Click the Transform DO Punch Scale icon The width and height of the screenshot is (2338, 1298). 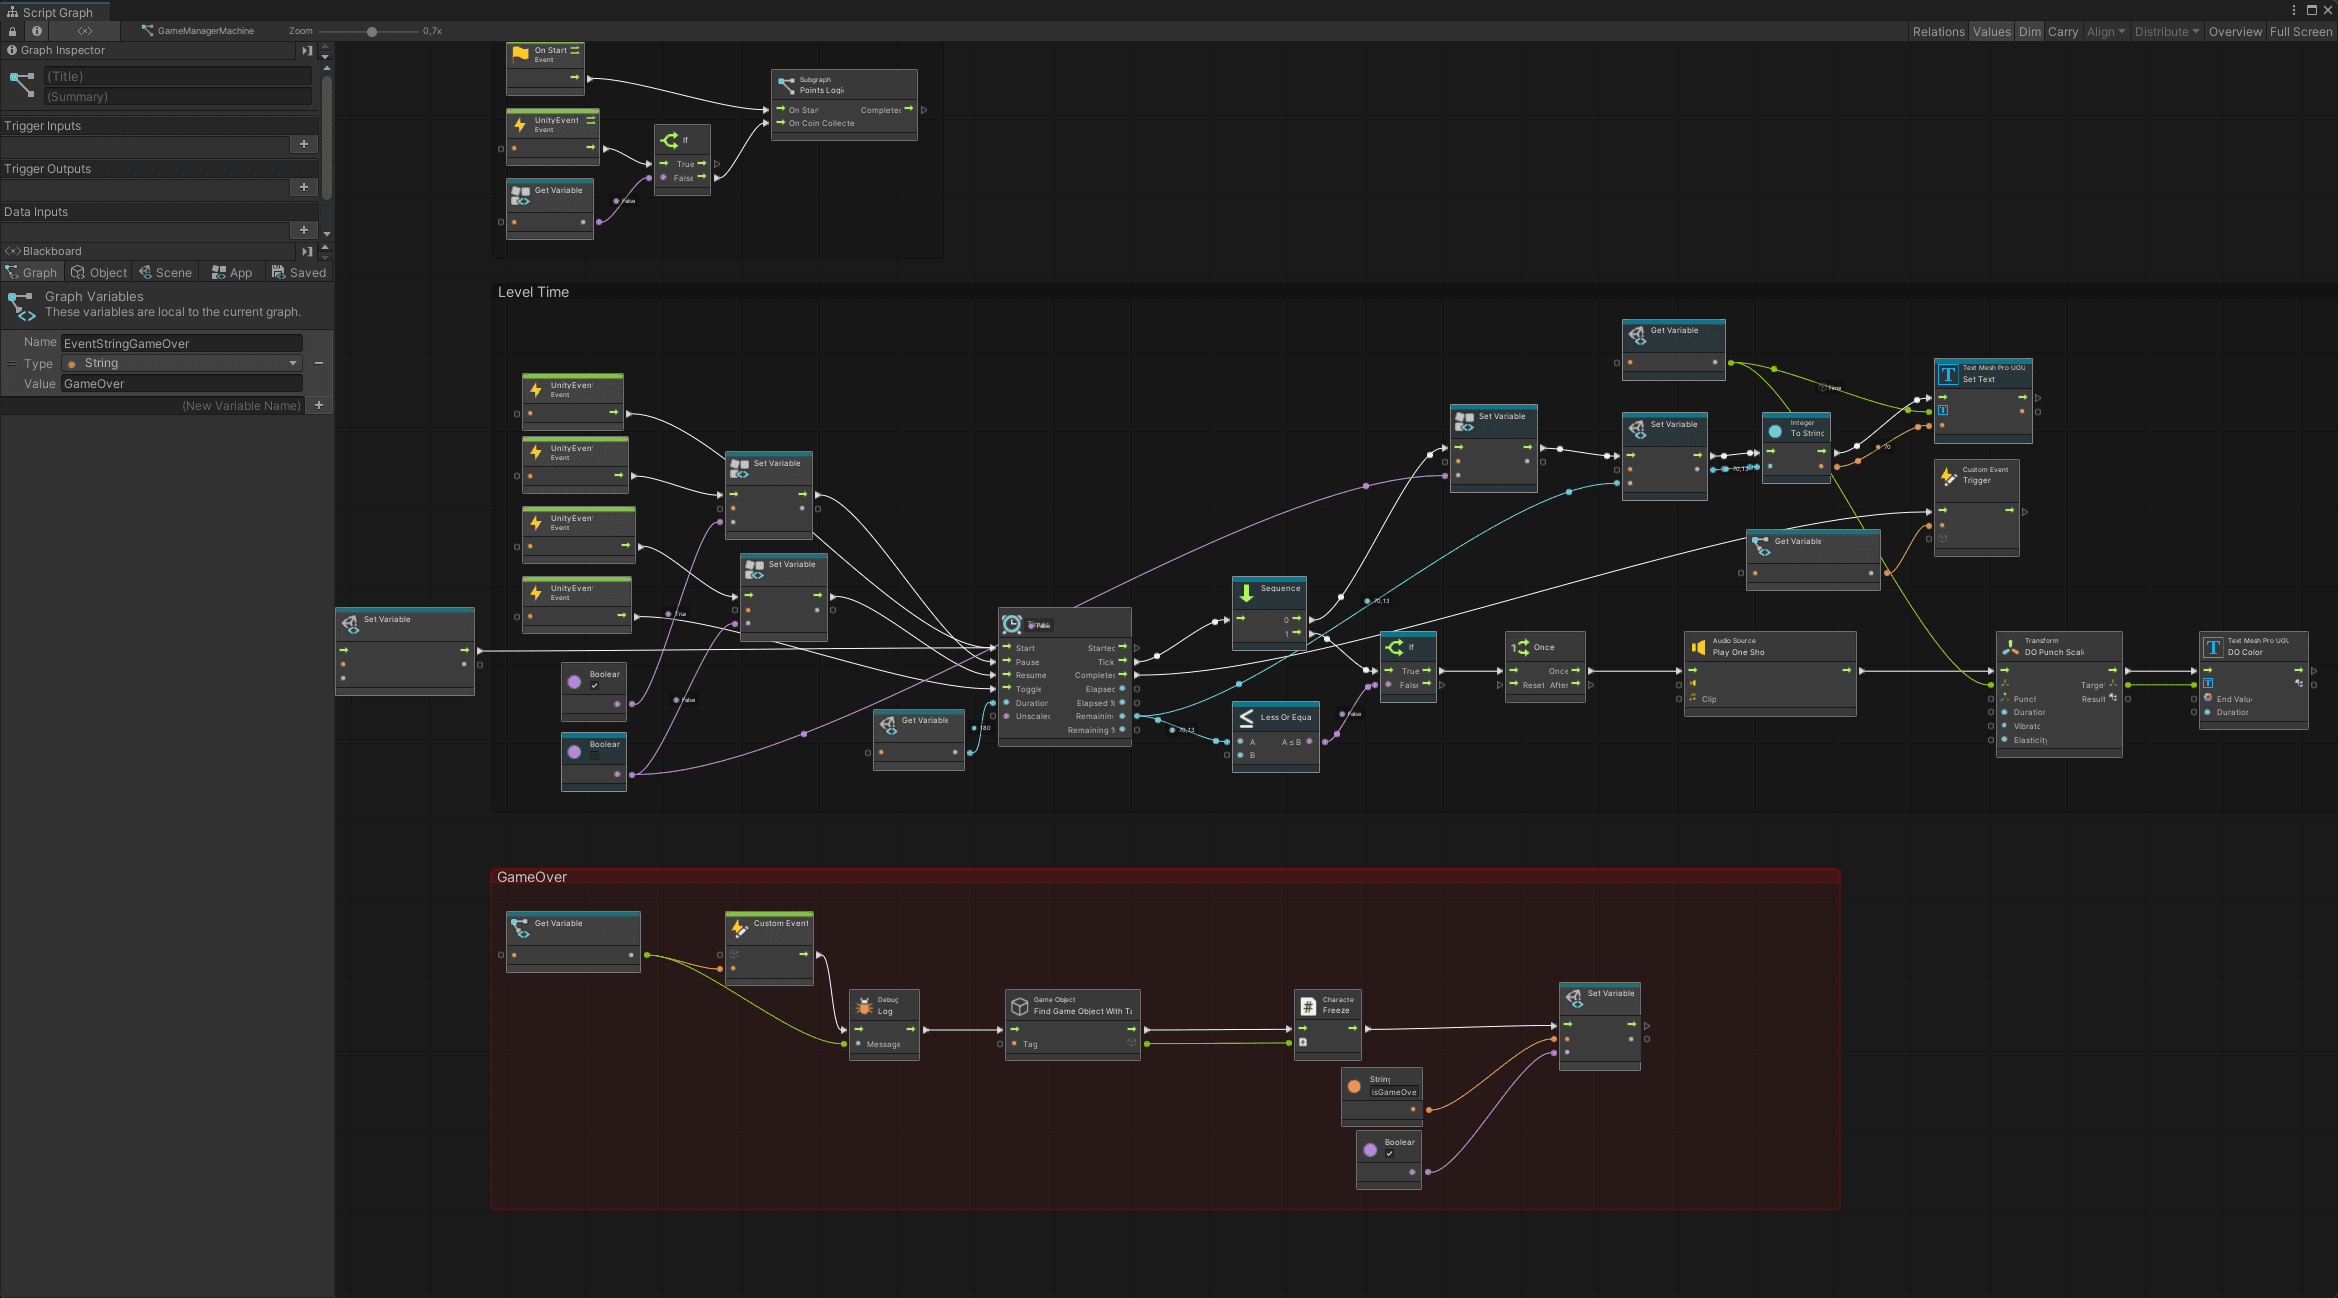(2010, 647)
